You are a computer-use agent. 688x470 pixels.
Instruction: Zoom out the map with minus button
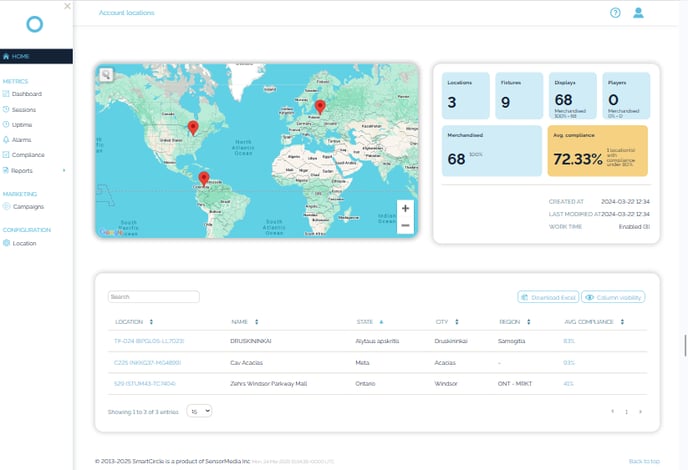pyautogui.click(x=405, y=226)
